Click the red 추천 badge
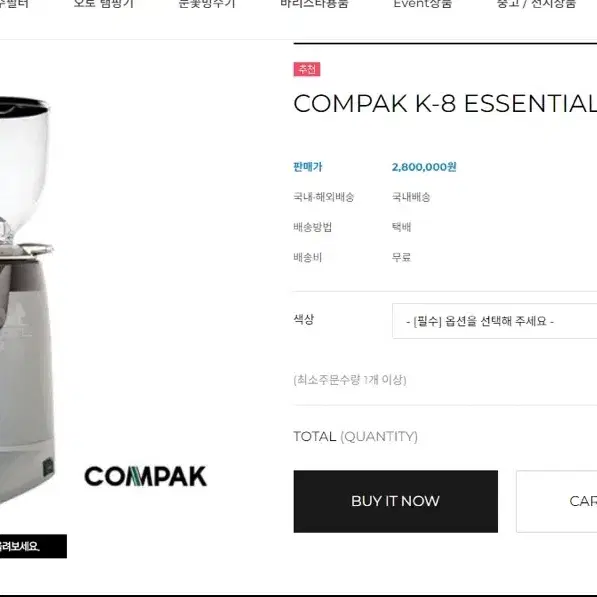Viewport: 597px width, 597px height. tap(306, 69)
